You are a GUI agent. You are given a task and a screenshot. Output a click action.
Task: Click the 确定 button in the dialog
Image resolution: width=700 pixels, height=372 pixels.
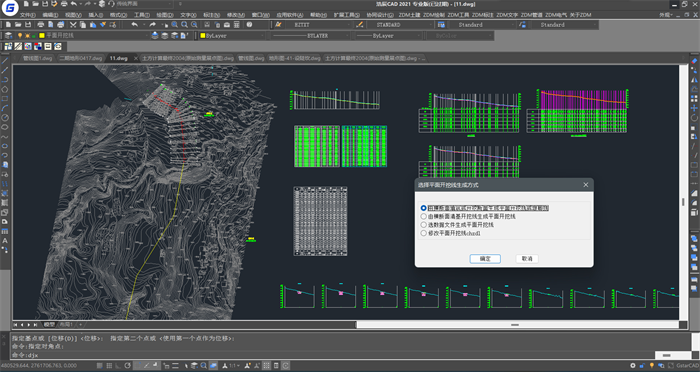pyautogui.click(x=485, y=259)
